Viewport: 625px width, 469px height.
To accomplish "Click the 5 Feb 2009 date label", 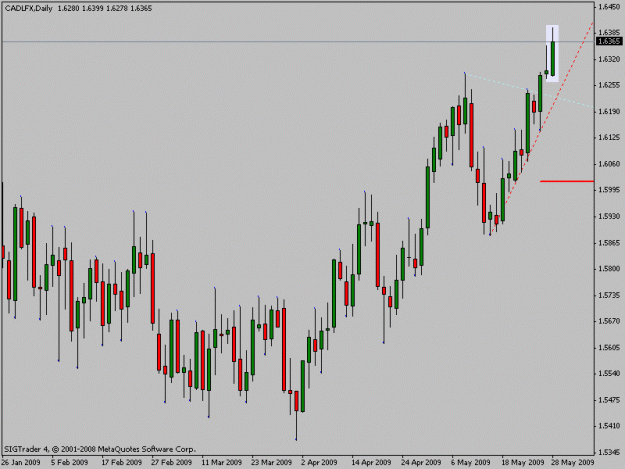I will (69, 462).
